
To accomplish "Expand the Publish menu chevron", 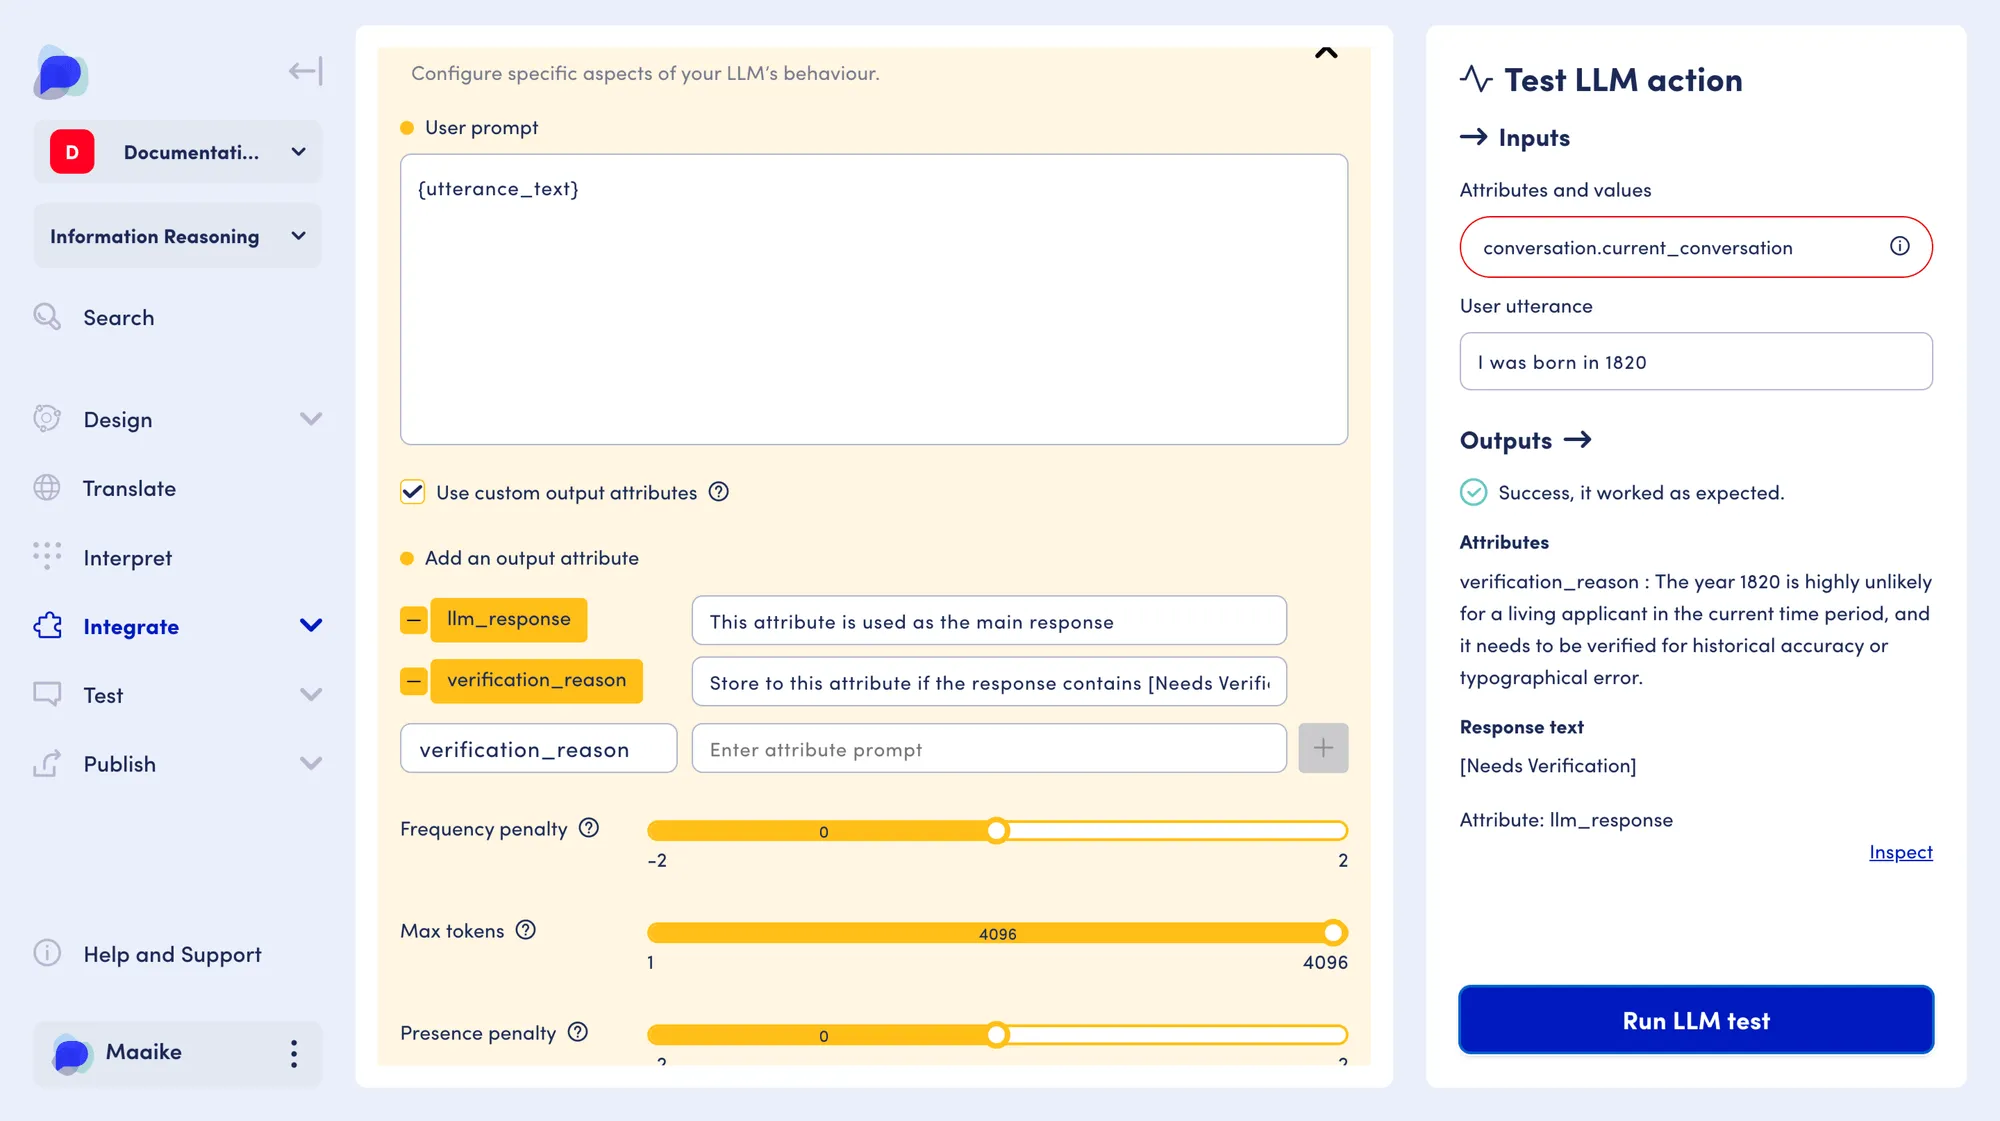I will 311,763.
